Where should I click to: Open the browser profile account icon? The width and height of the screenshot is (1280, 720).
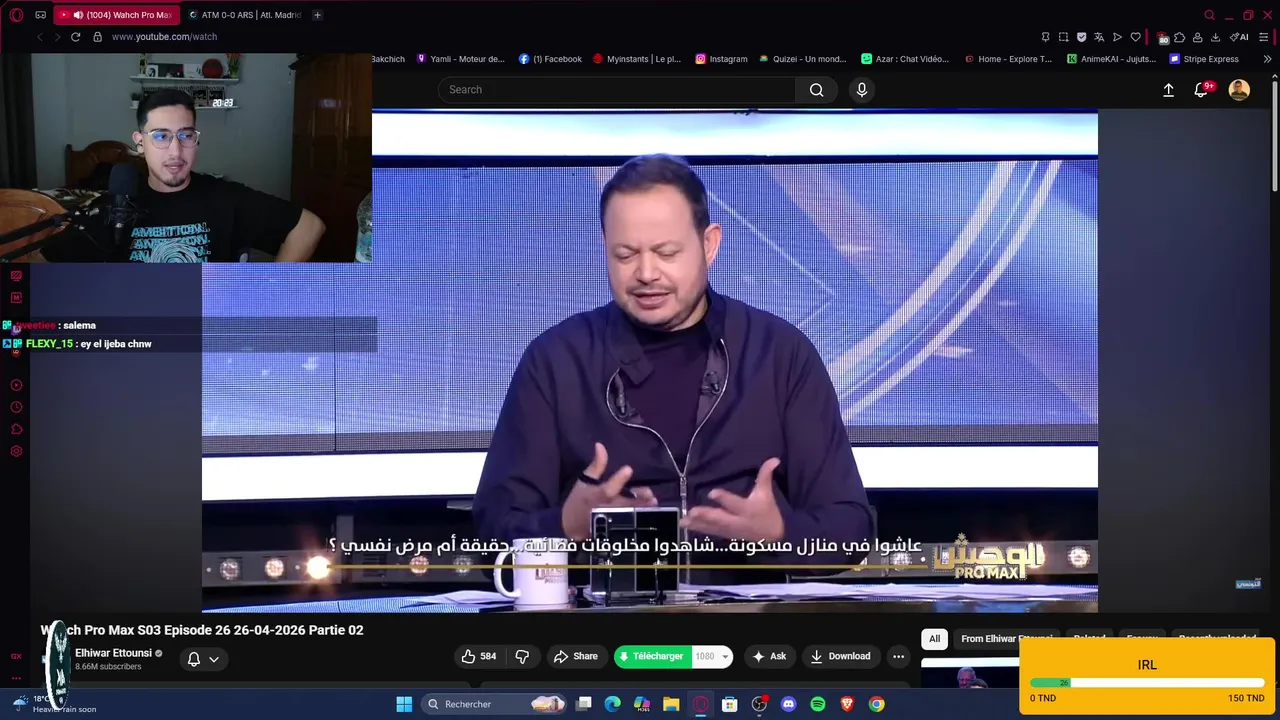pyautogui.click(x=1197, y=37)
